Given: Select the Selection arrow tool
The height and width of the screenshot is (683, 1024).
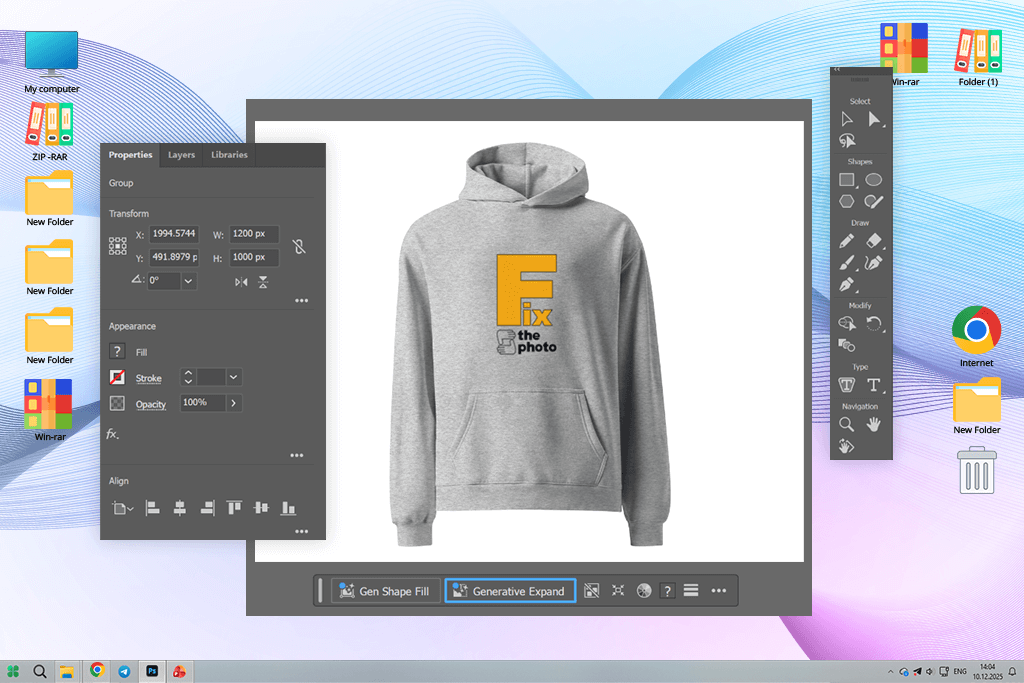Looking at the screenshot, I should [846, 119].
